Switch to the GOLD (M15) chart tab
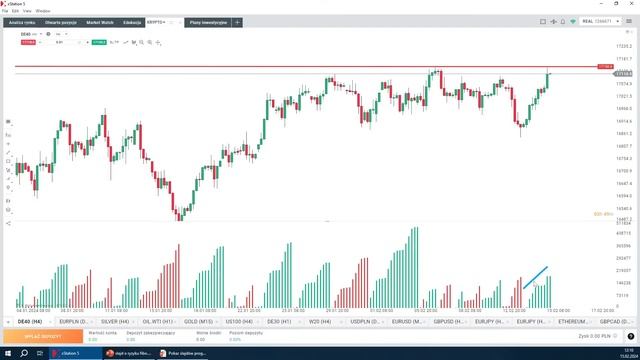 198,322
